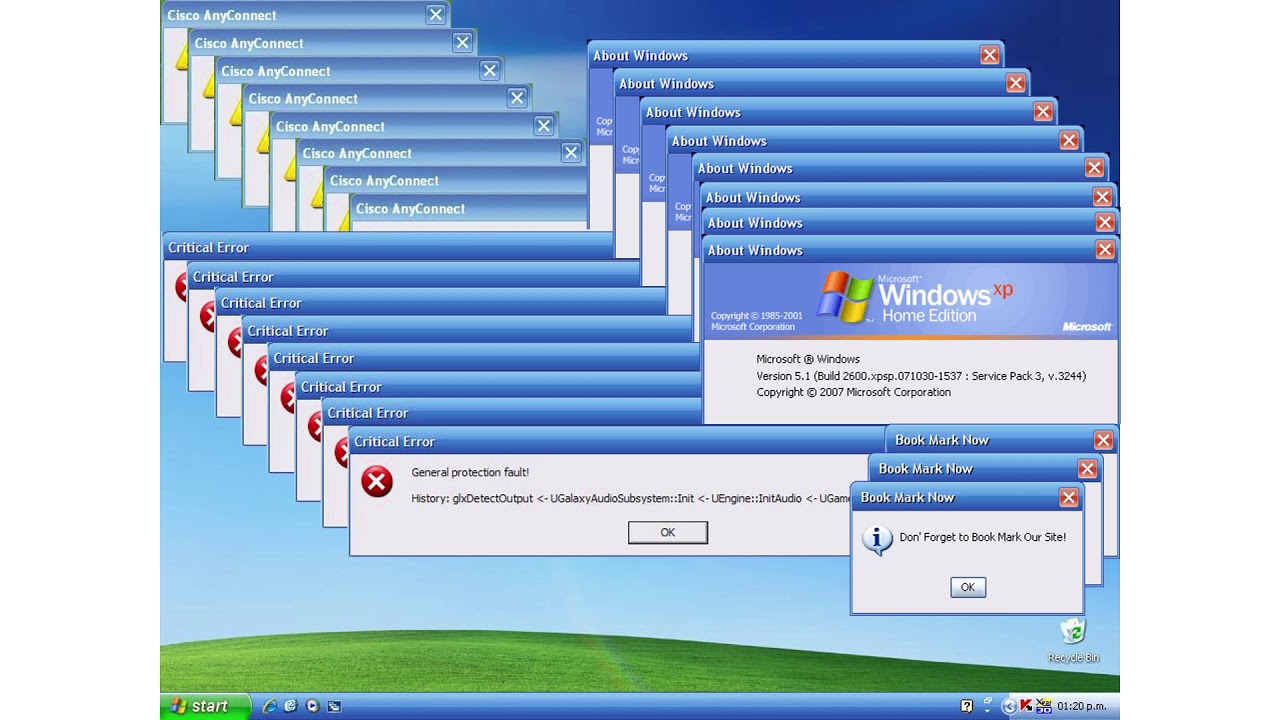Close the frontmost About Windows window

click(x=1105, y=250)
